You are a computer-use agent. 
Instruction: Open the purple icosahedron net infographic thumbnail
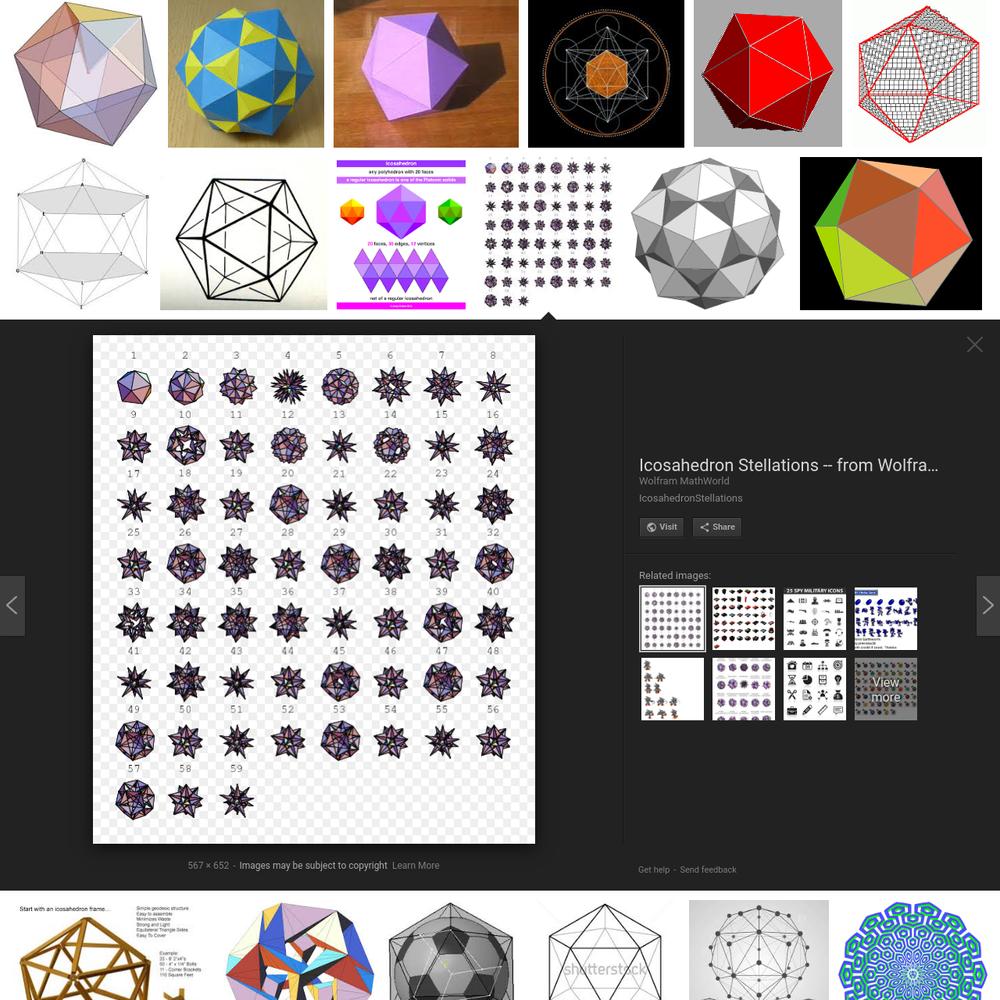pos(401,234)
